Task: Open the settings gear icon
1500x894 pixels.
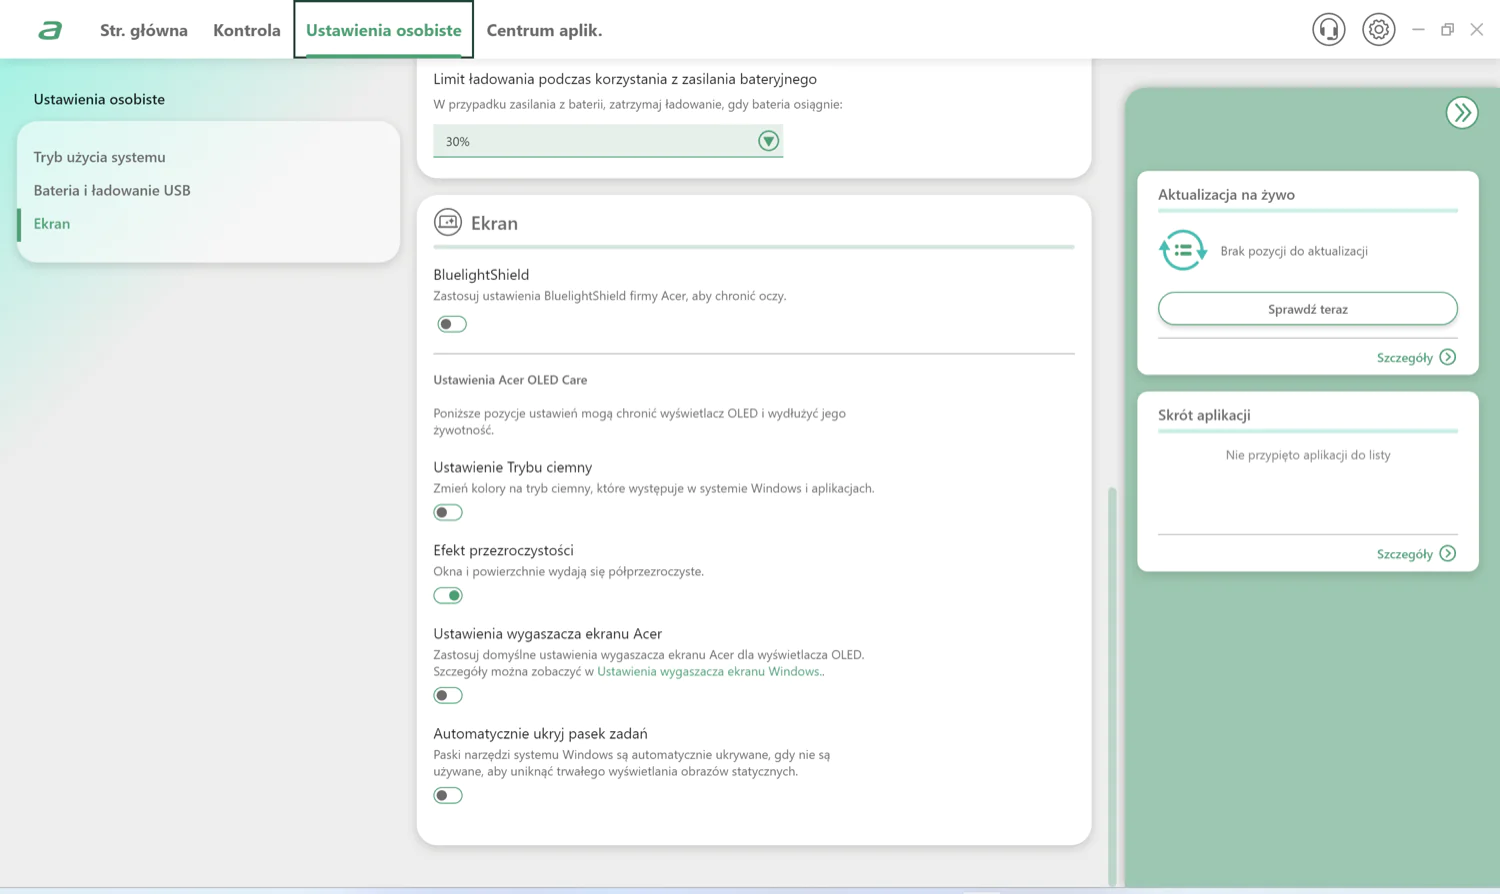Action: [x=1379, y=30]
